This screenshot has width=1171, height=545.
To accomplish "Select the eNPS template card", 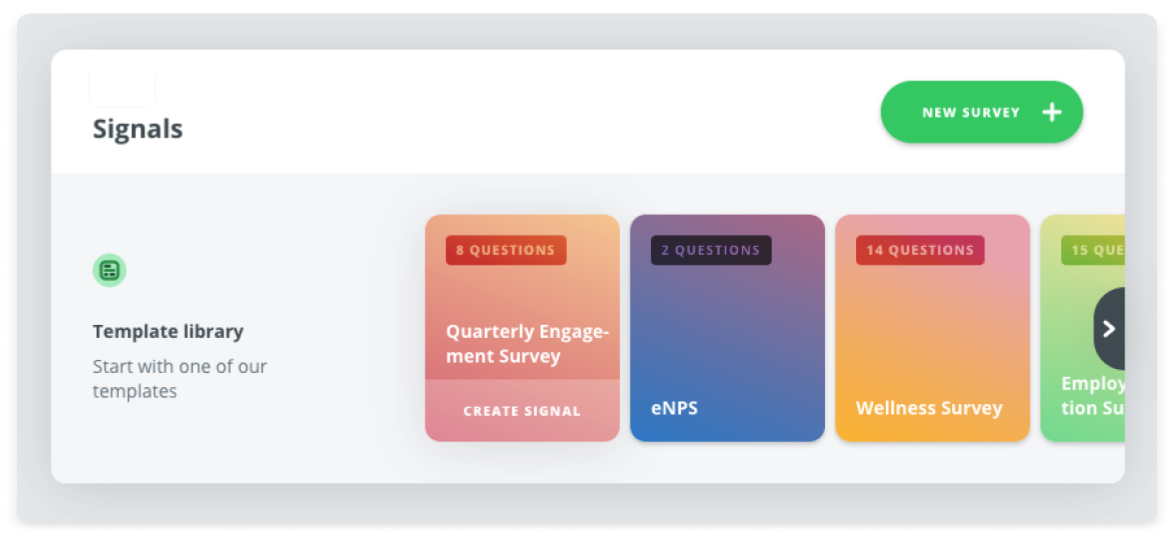I will (x=727, y=328).
